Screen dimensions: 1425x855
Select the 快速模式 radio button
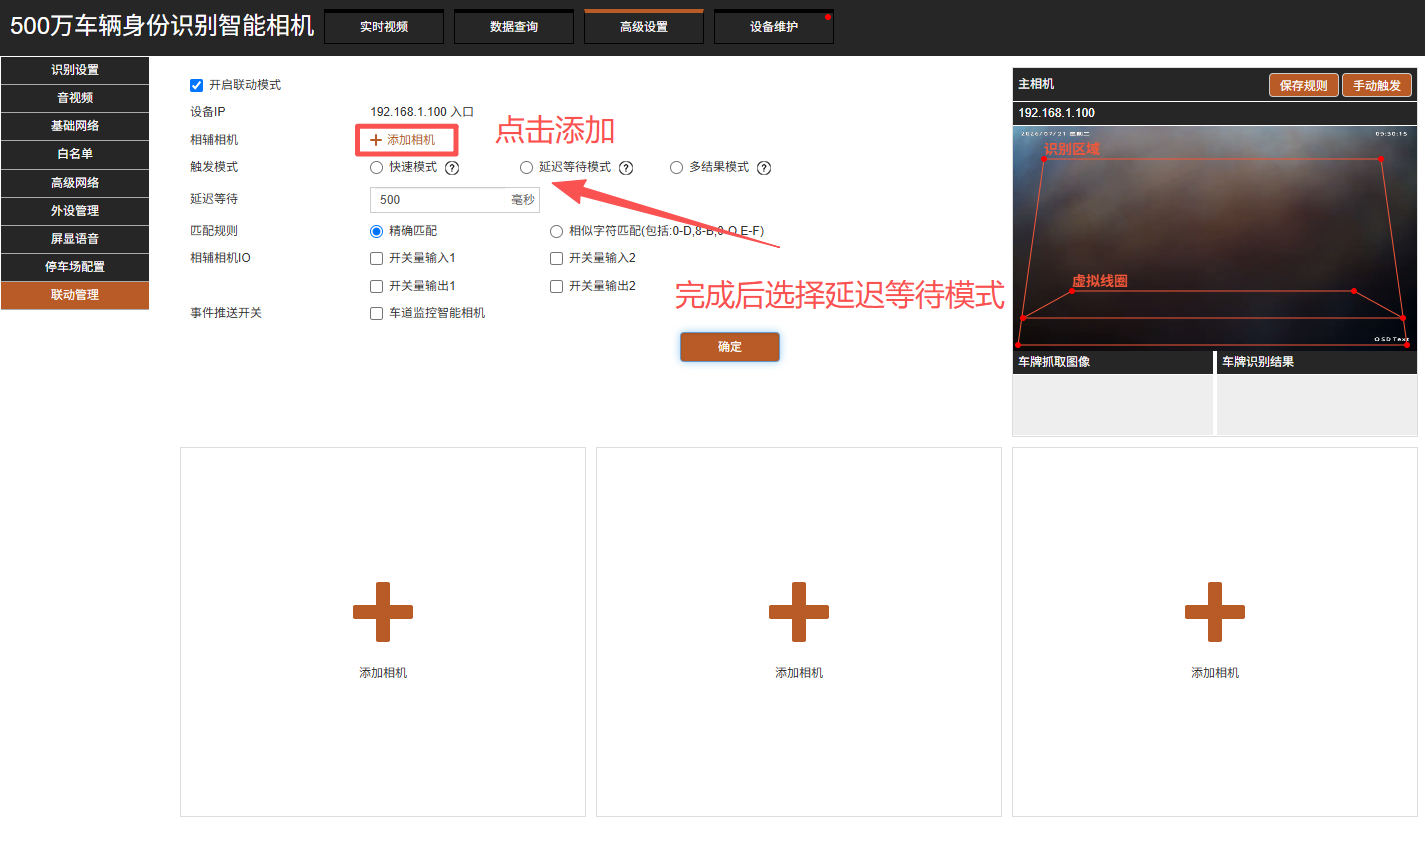pyautogui.click(x=376, y=167)
